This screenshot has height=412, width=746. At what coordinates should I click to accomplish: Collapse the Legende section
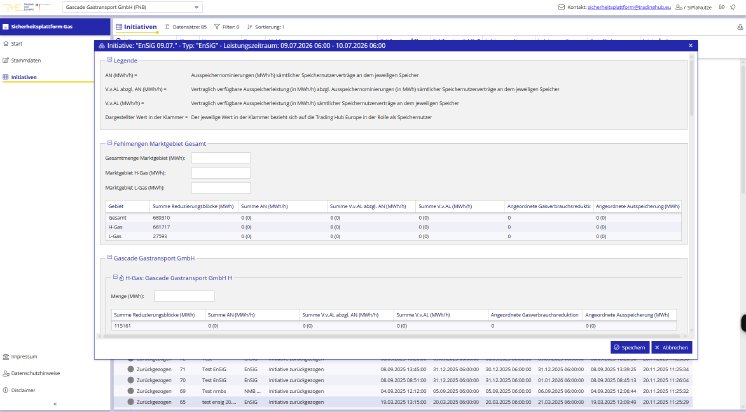[x=109, y=60]
